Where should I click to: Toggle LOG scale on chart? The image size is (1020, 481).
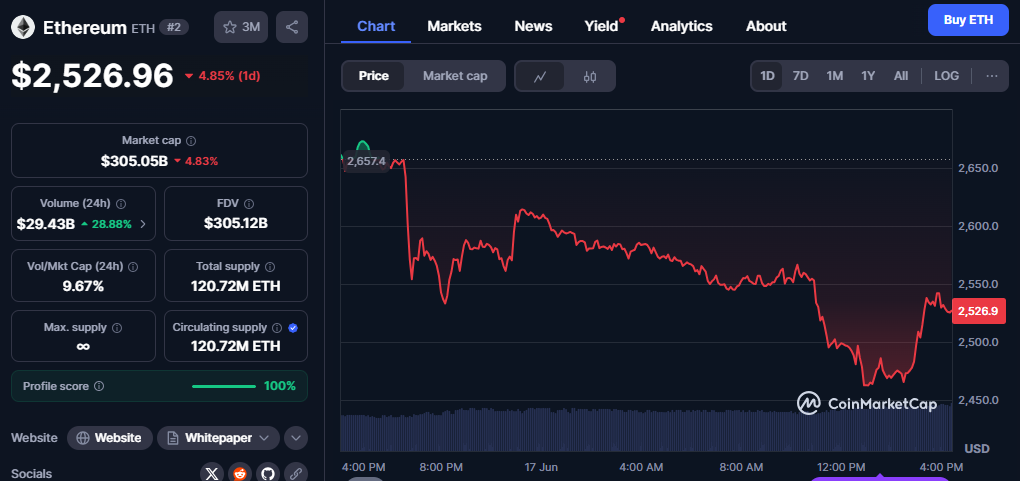946,76
